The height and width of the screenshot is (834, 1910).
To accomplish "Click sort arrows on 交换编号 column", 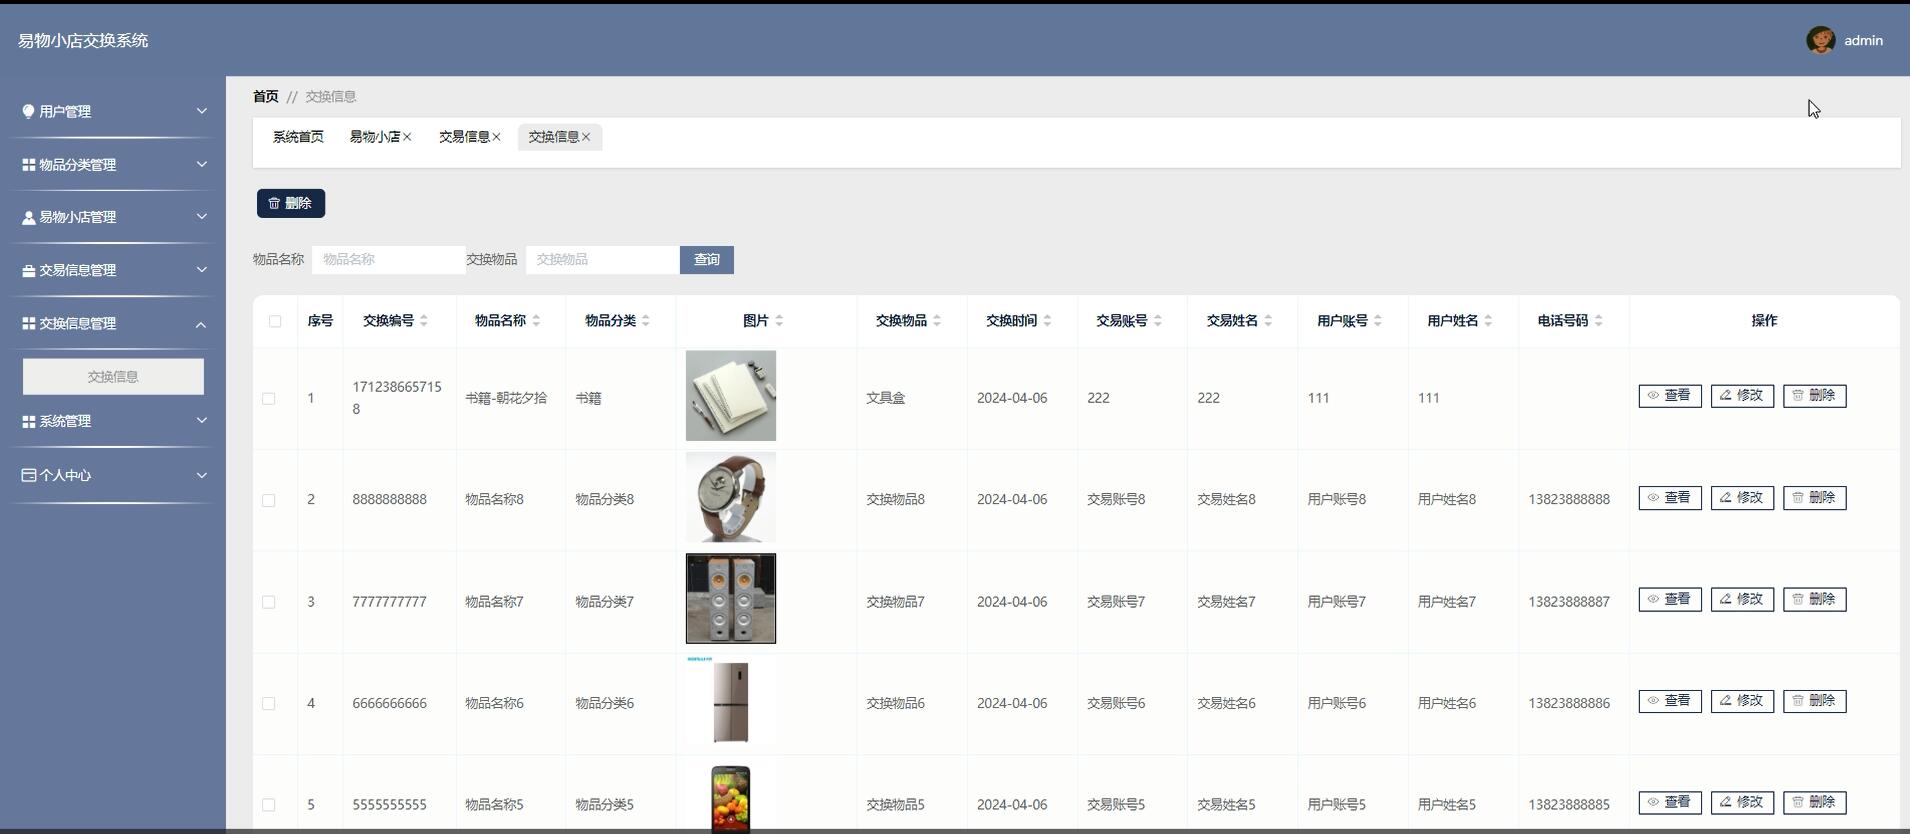I will 424,321.
